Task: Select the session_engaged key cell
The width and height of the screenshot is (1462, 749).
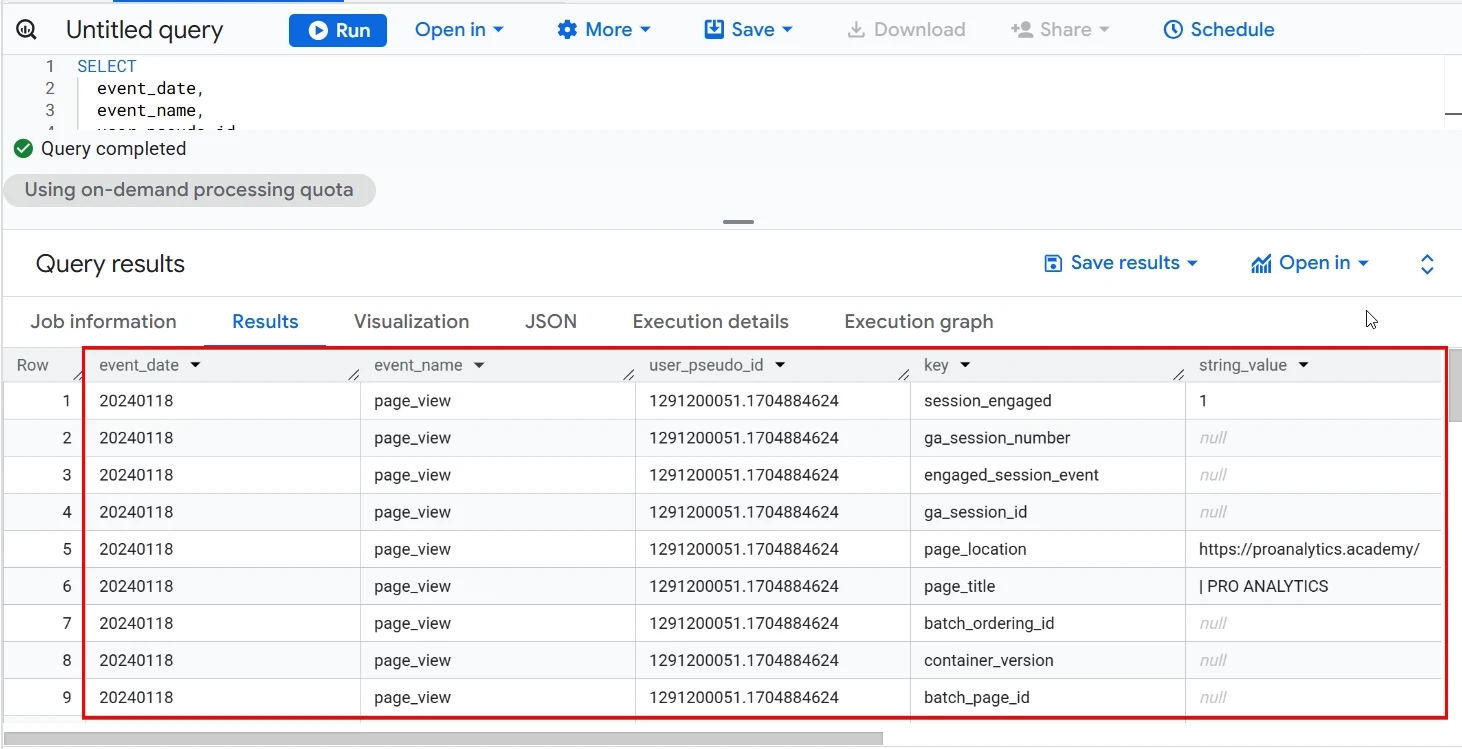Action: [1047, 401]
